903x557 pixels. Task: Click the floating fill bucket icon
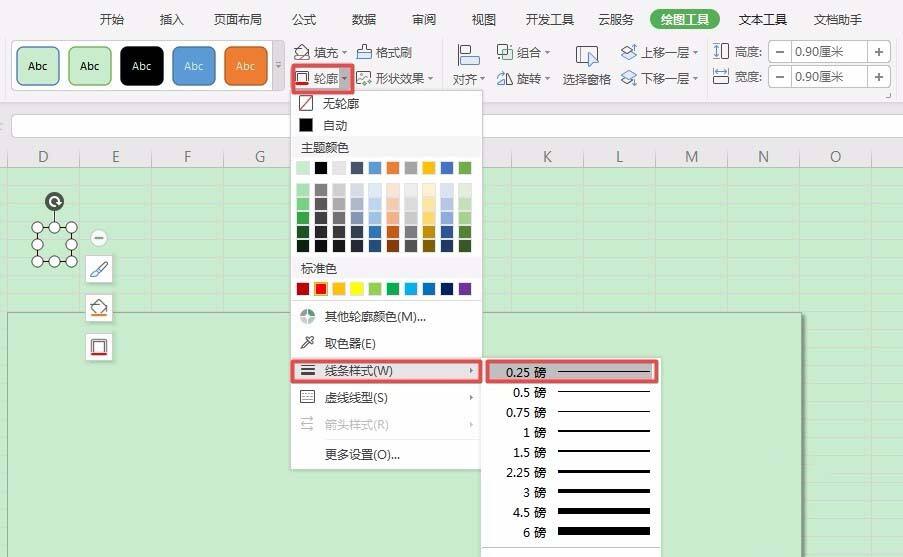click(x=99, y=308)
